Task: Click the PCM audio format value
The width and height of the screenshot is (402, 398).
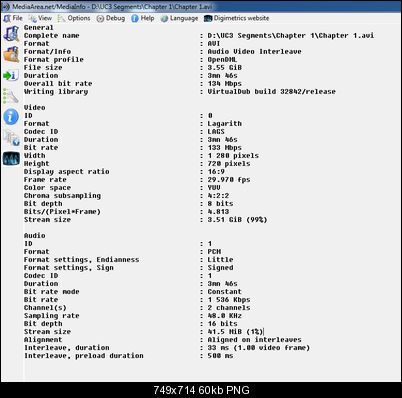Action: click(x=214, y=251)
